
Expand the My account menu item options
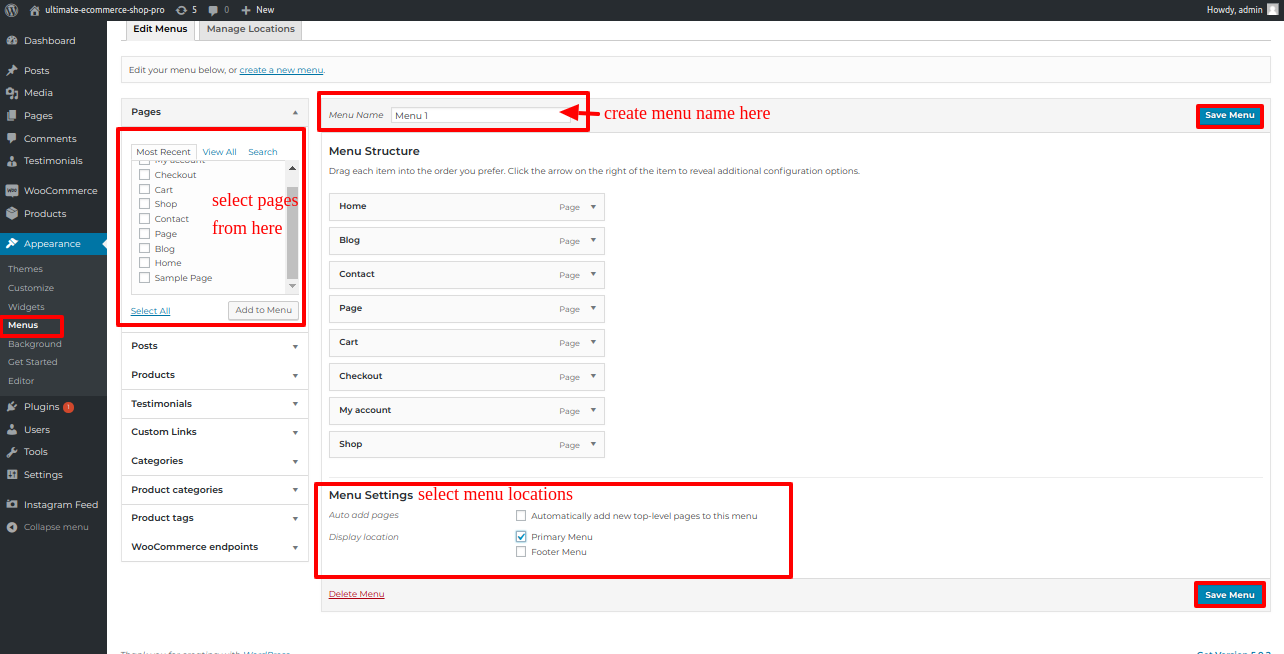pyautogui.click(x=593, y=411)
